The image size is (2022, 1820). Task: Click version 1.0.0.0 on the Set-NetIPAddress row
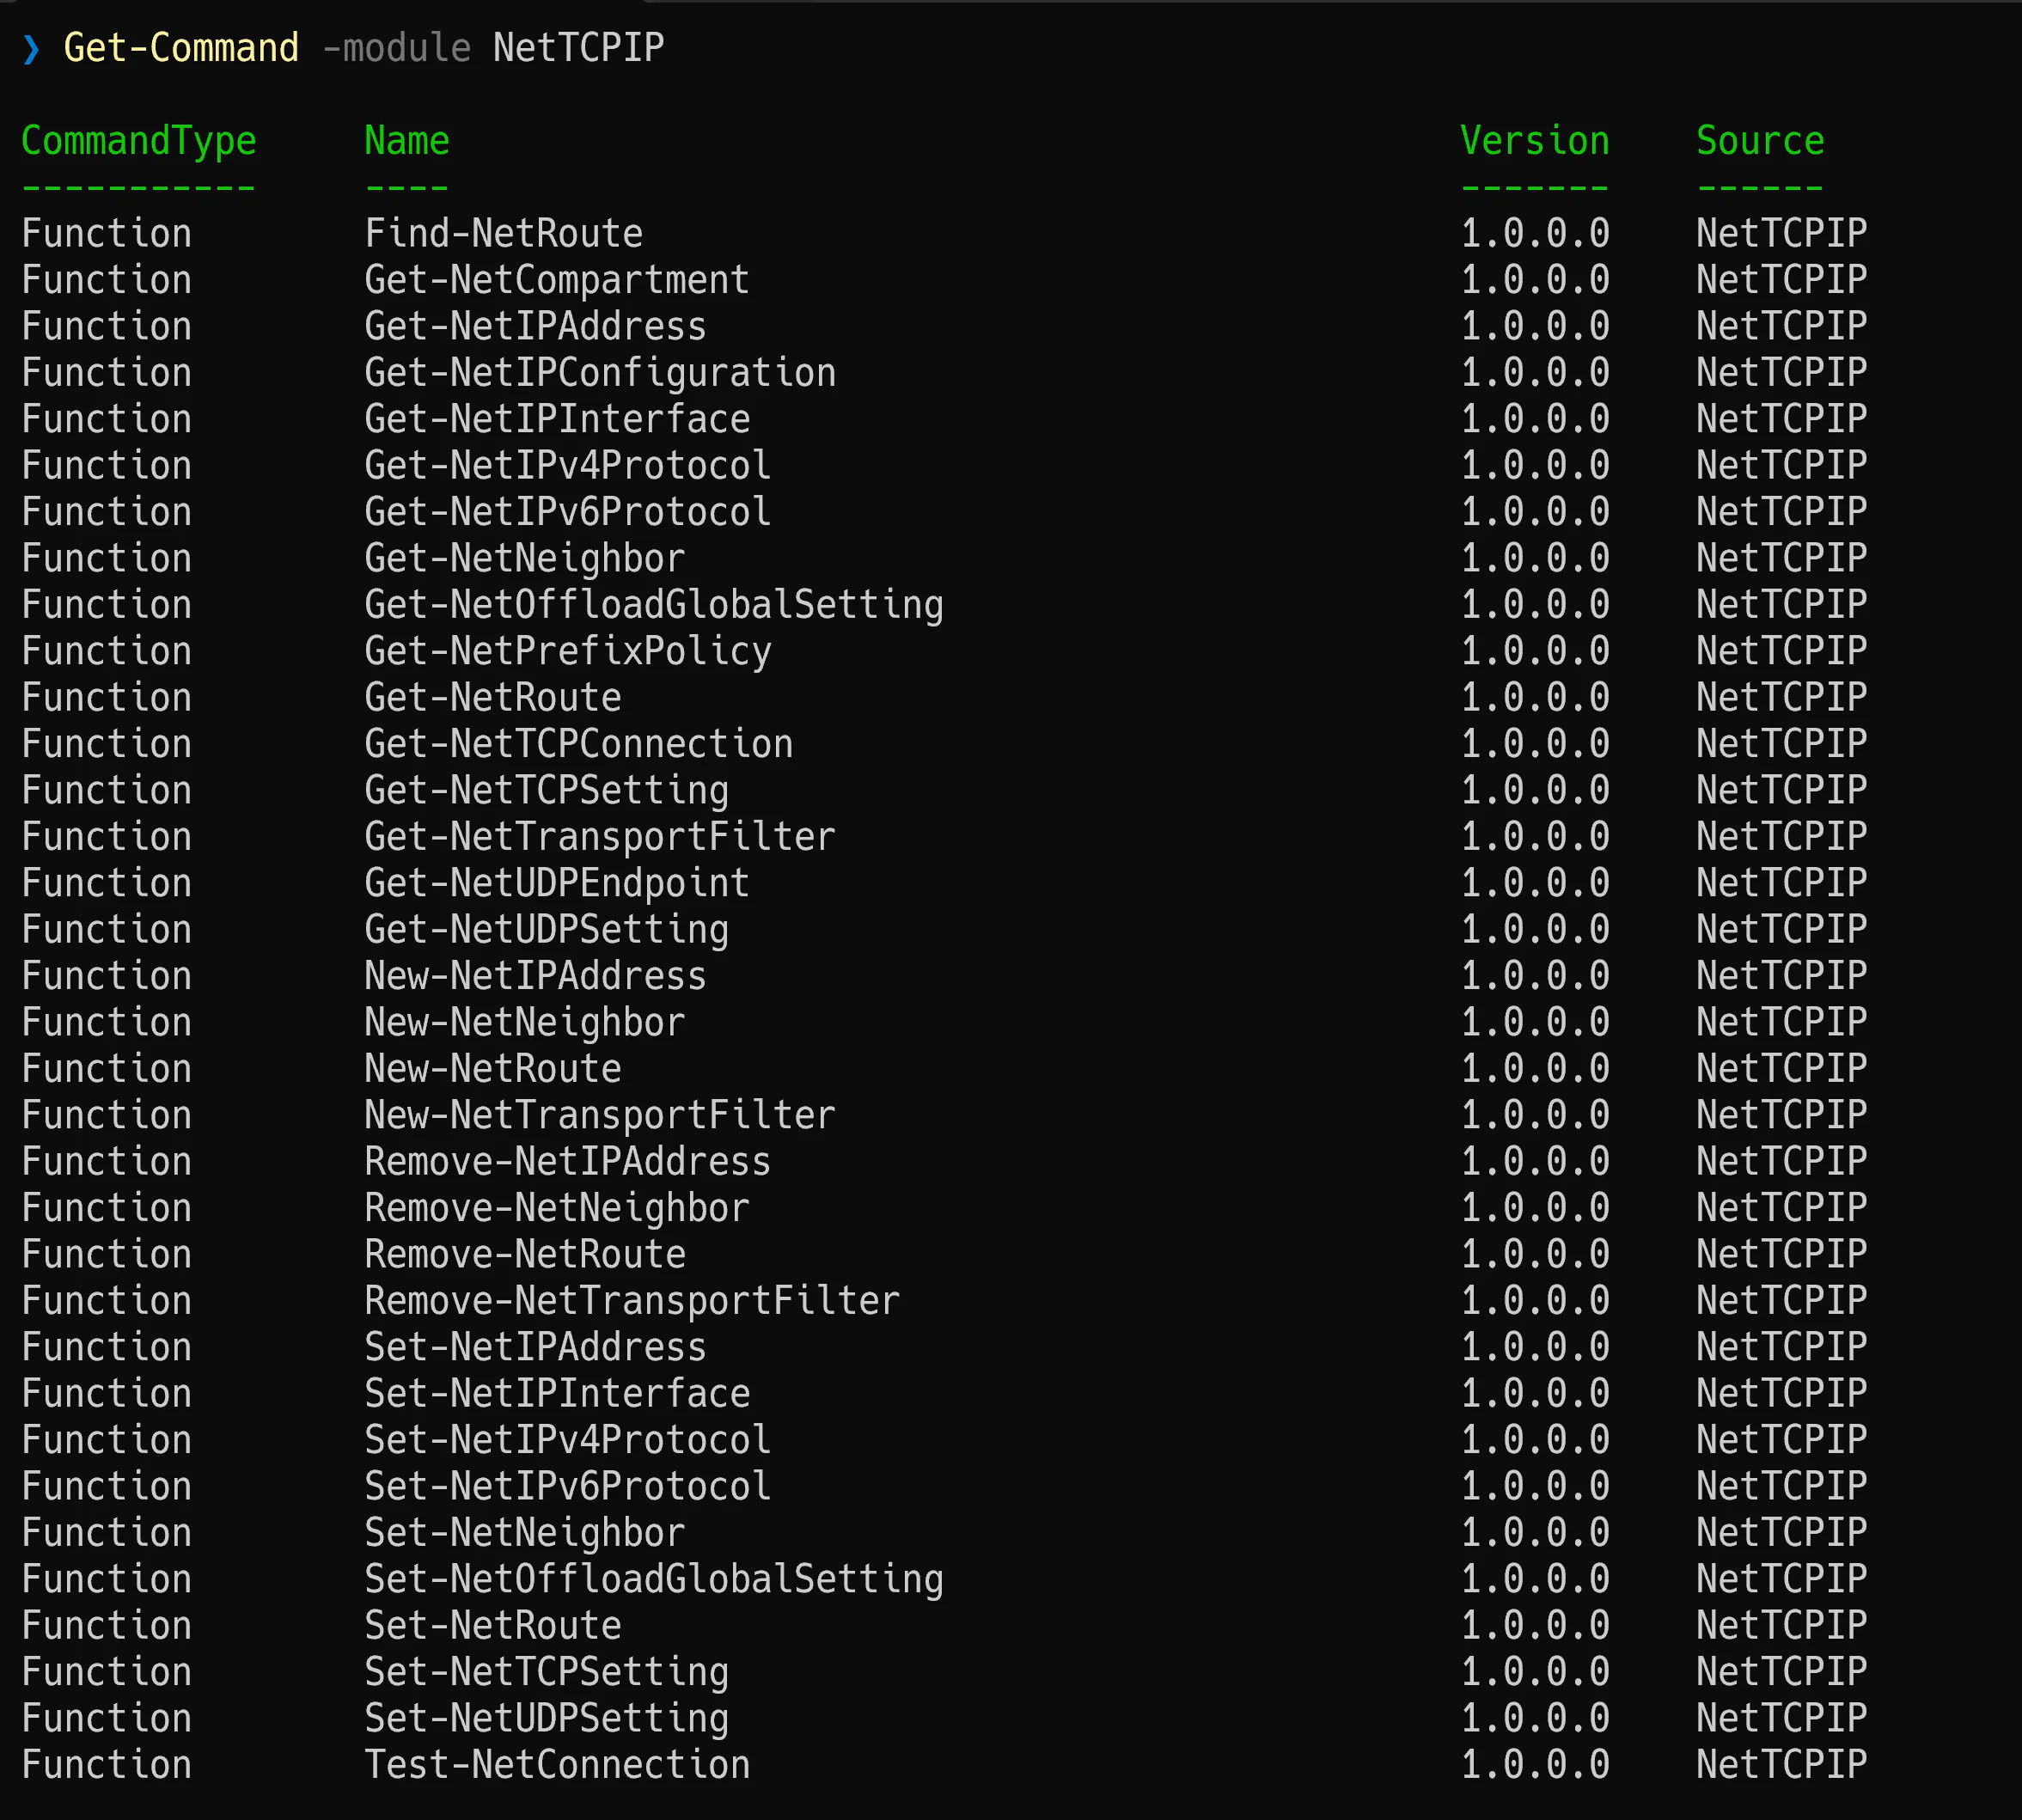click(1535, 1347)
